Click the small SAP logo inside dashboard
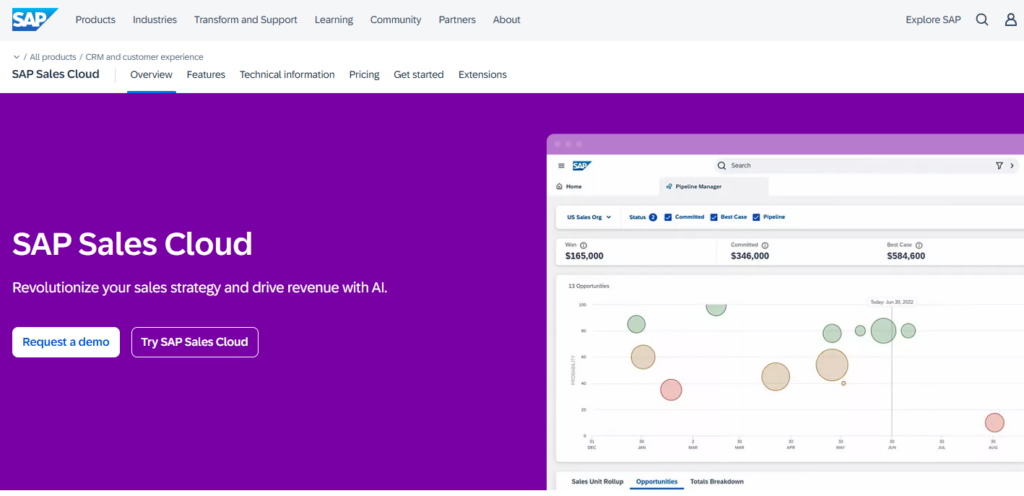 582,166
